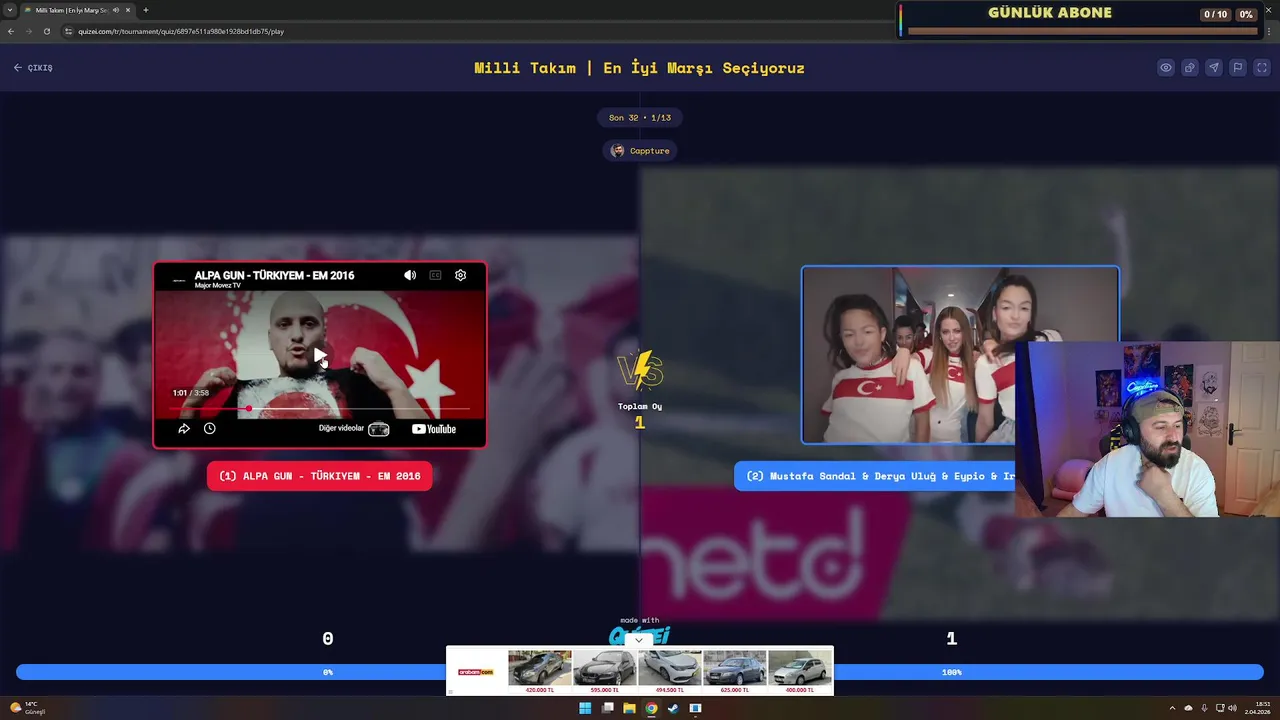
Task: Open Chrome from the taskbar
Action: tap(651, 708)
